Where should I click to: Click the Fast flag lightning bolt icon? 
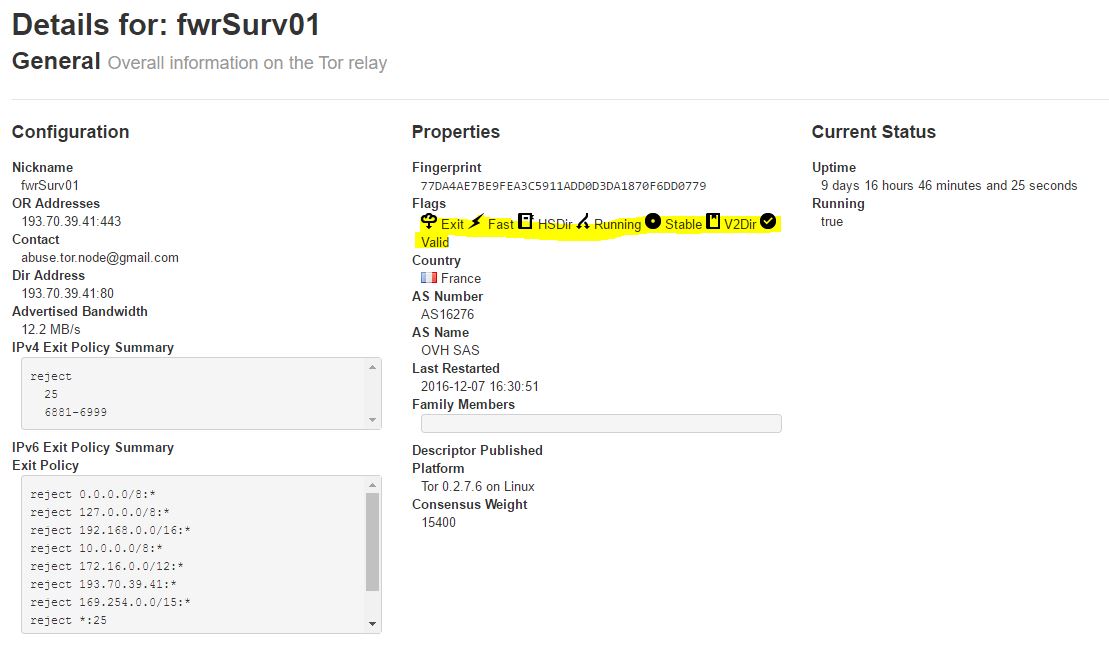point(476,222)
